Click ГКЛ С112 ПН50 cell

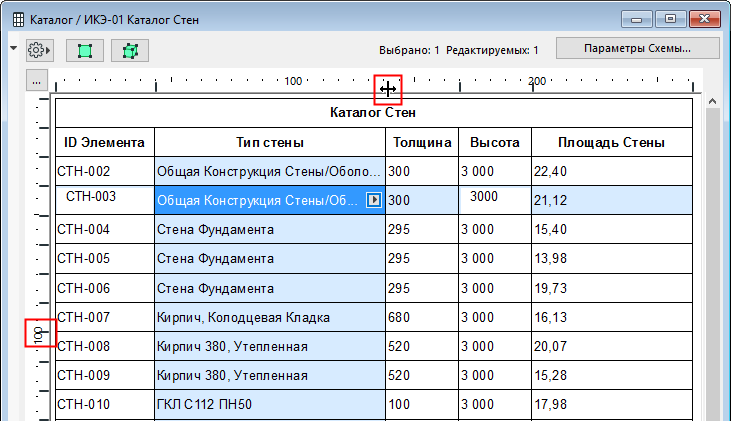(269, 404)
